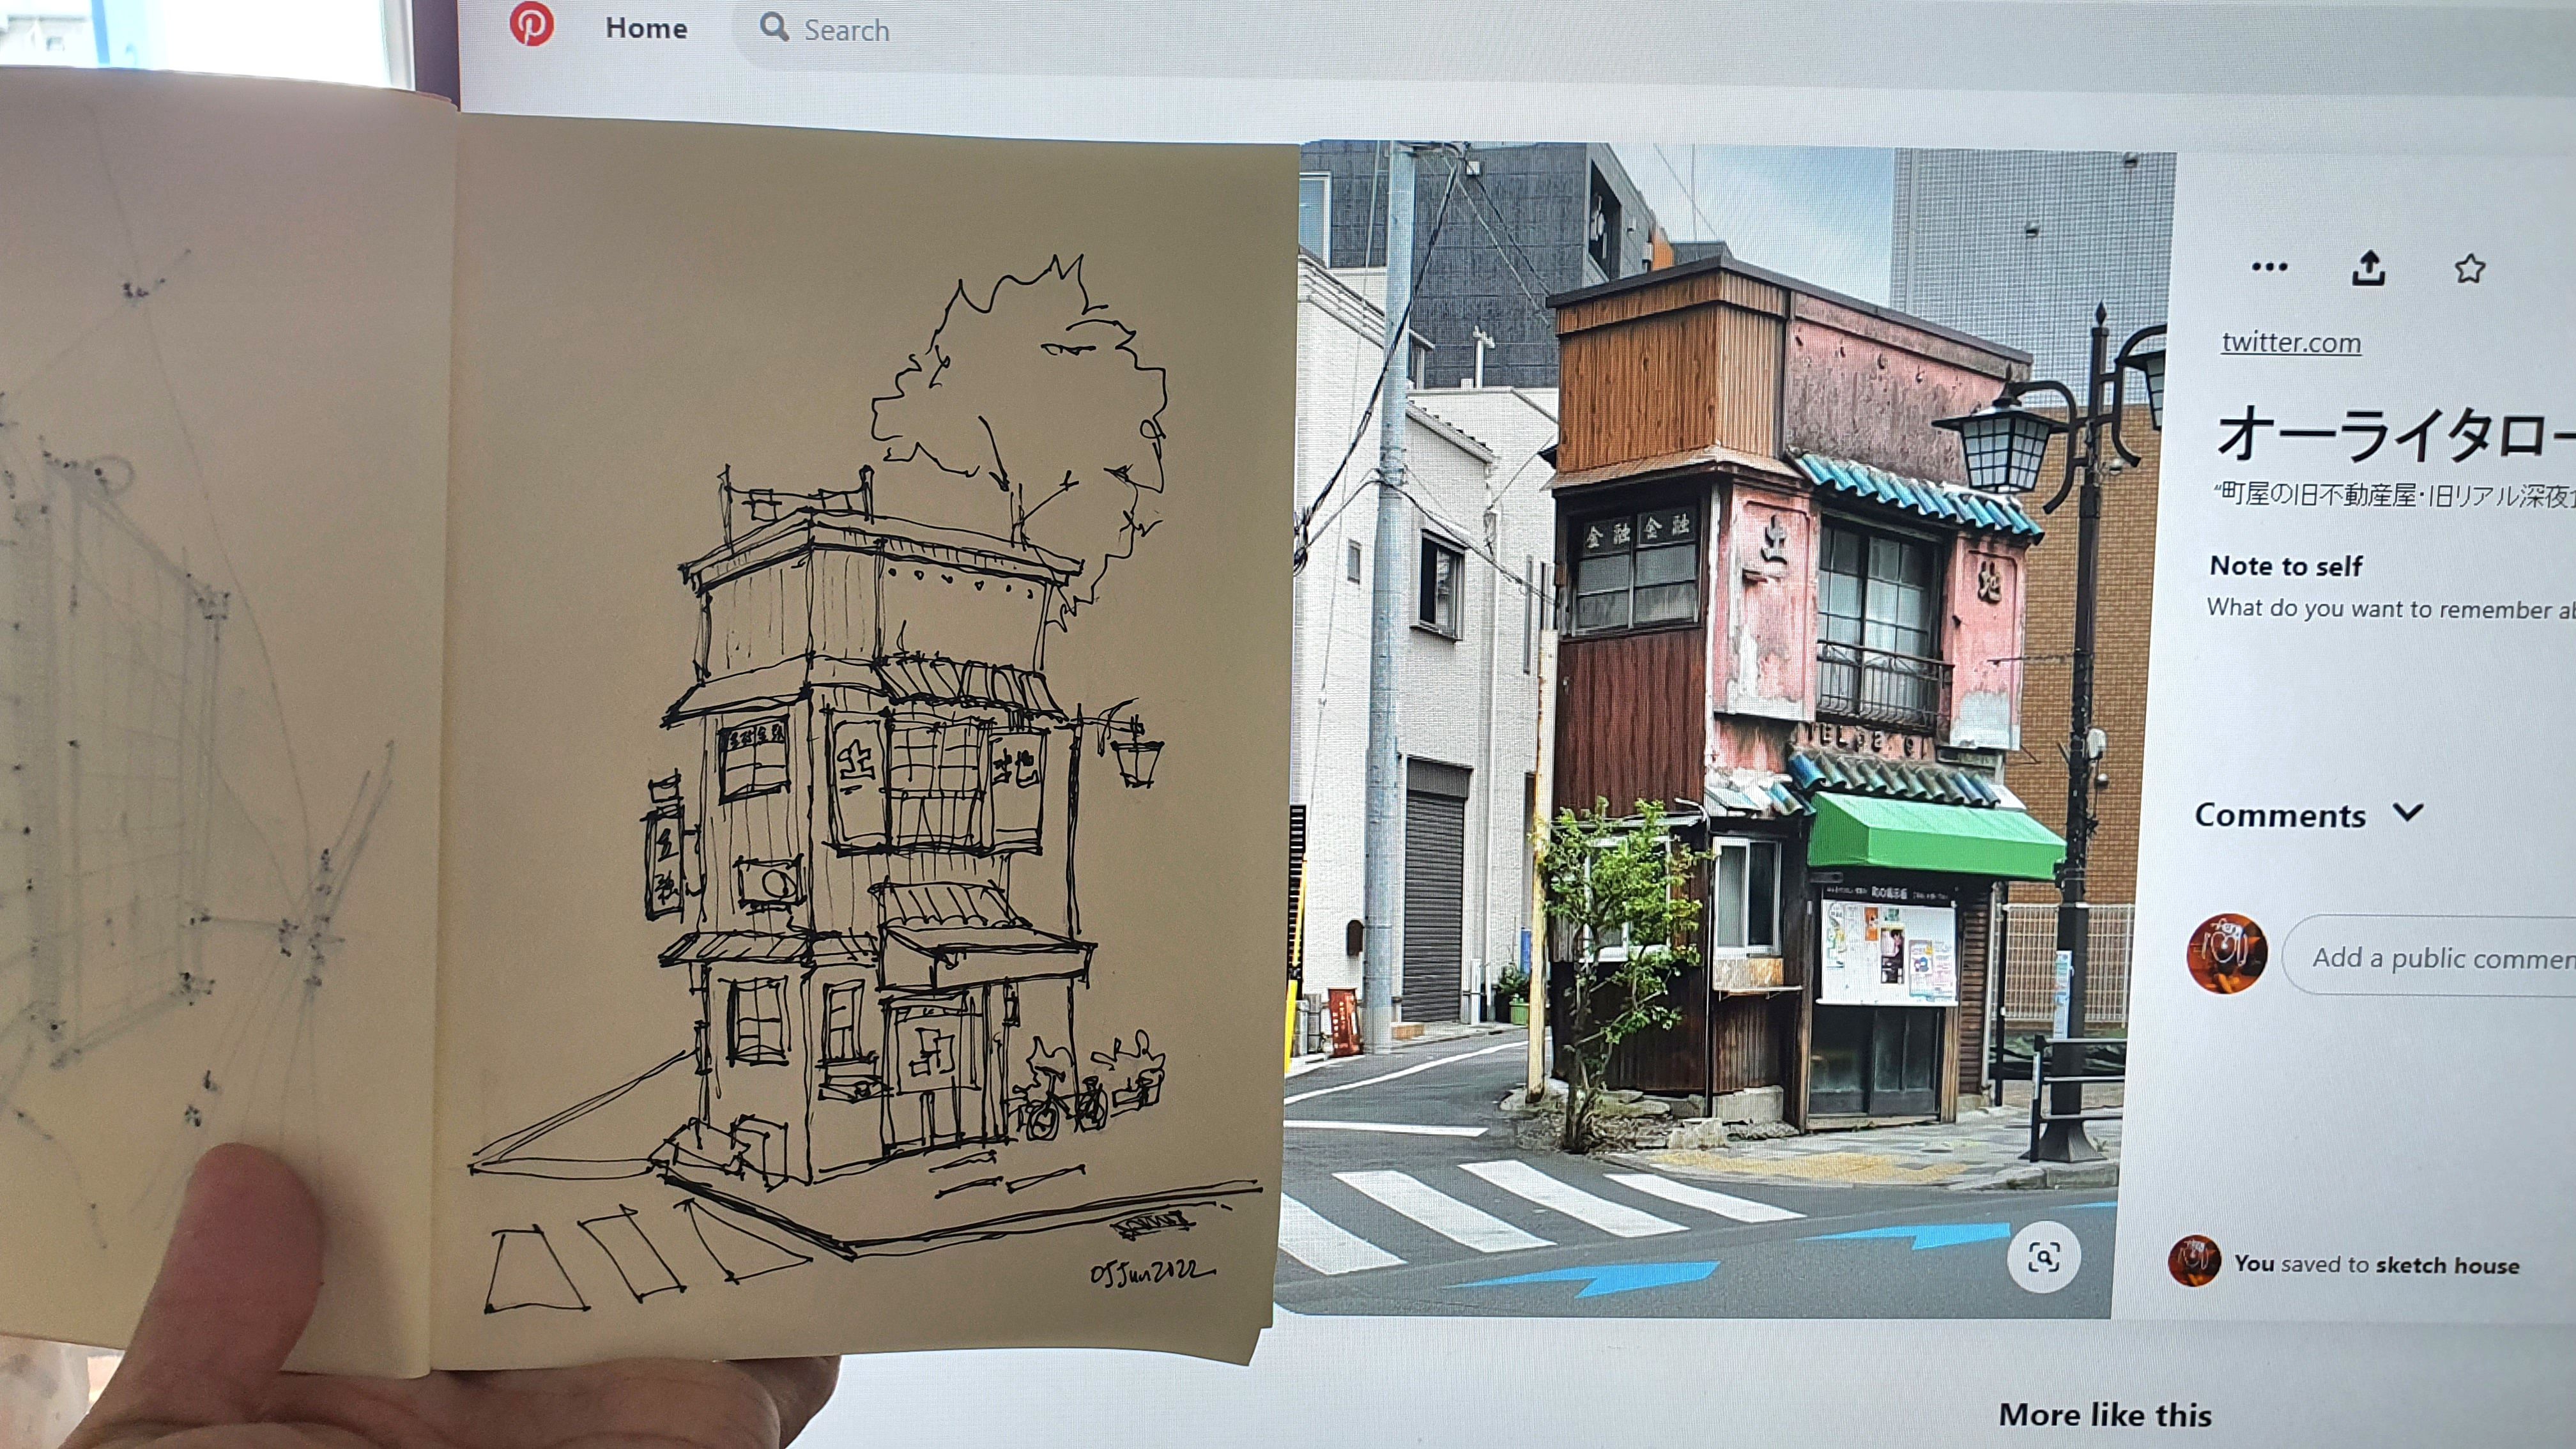Click the small avatar beside You saved
The image size is (2576, 1449).
(x=2194, y=1261)
